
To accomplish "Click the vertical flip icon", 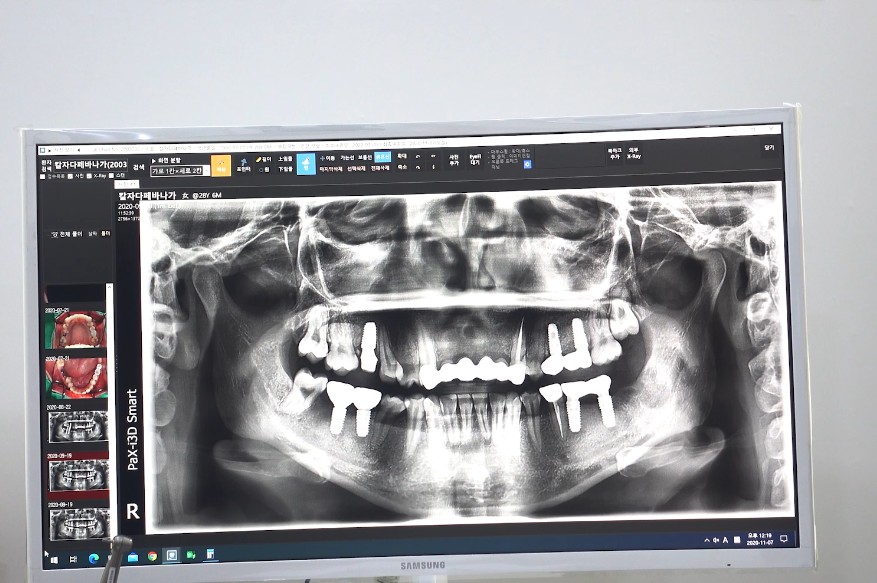I will point(433,167).
